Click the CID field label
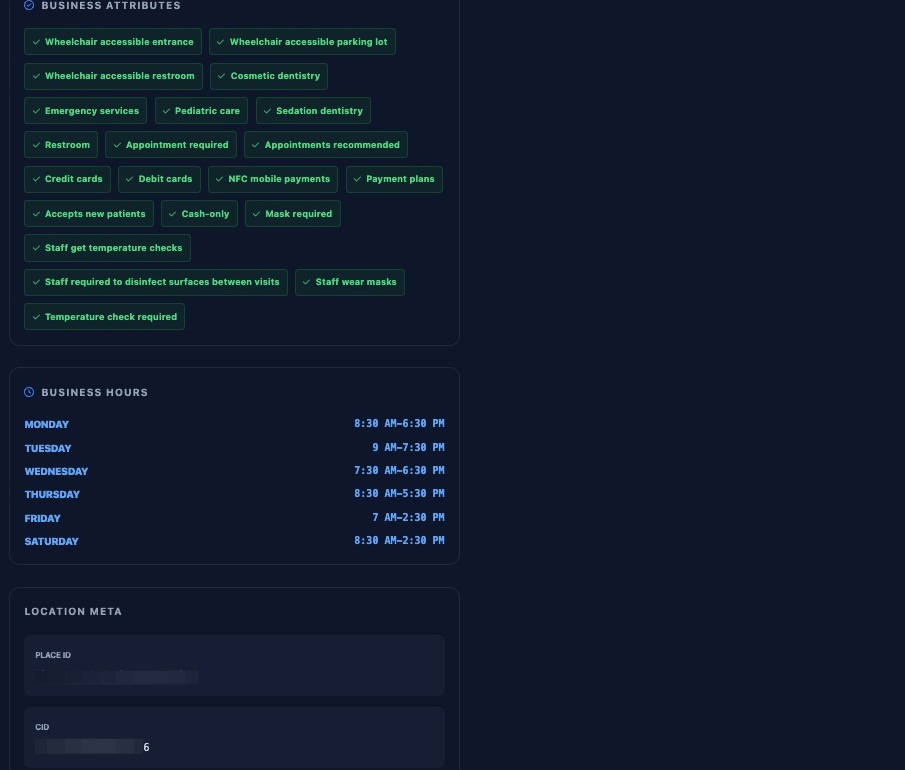The width and height of the screenshot is (905, 770). [42, 727]
